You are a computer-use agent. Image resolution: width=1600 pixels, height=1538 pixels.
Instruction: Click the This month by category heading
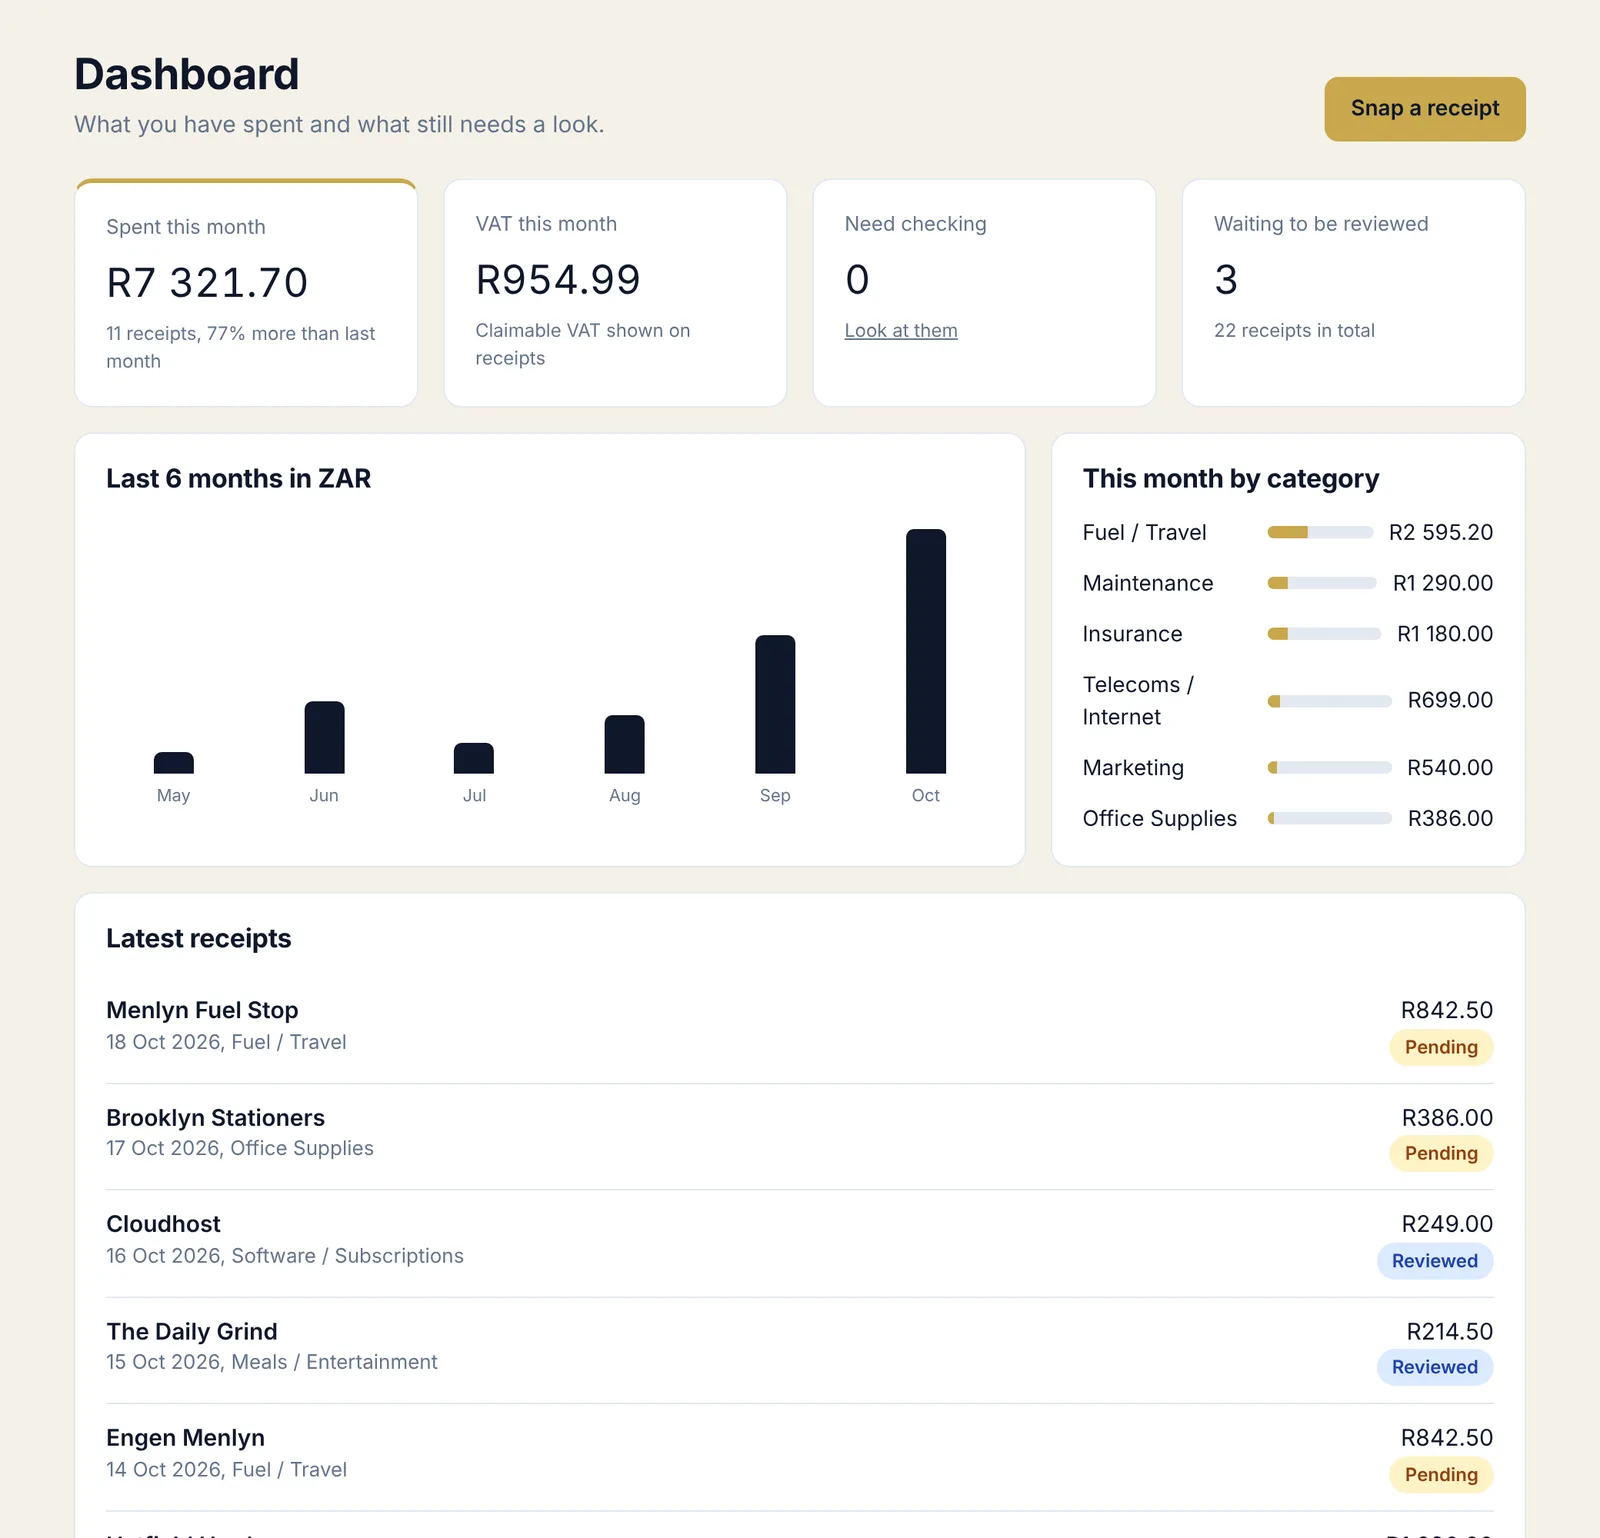point(1231,479)
